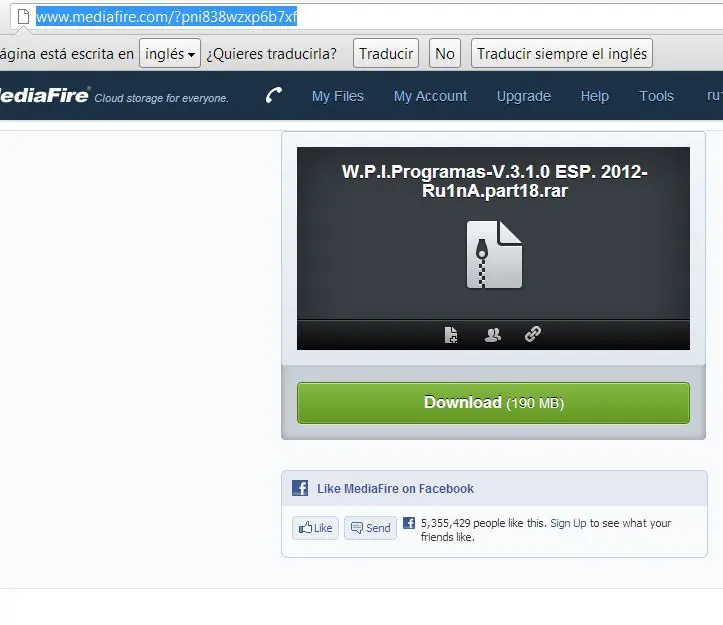Click the MediaFire flame activity icon
The height and width of the screenshot is (625, 723).
click(274, 95)
